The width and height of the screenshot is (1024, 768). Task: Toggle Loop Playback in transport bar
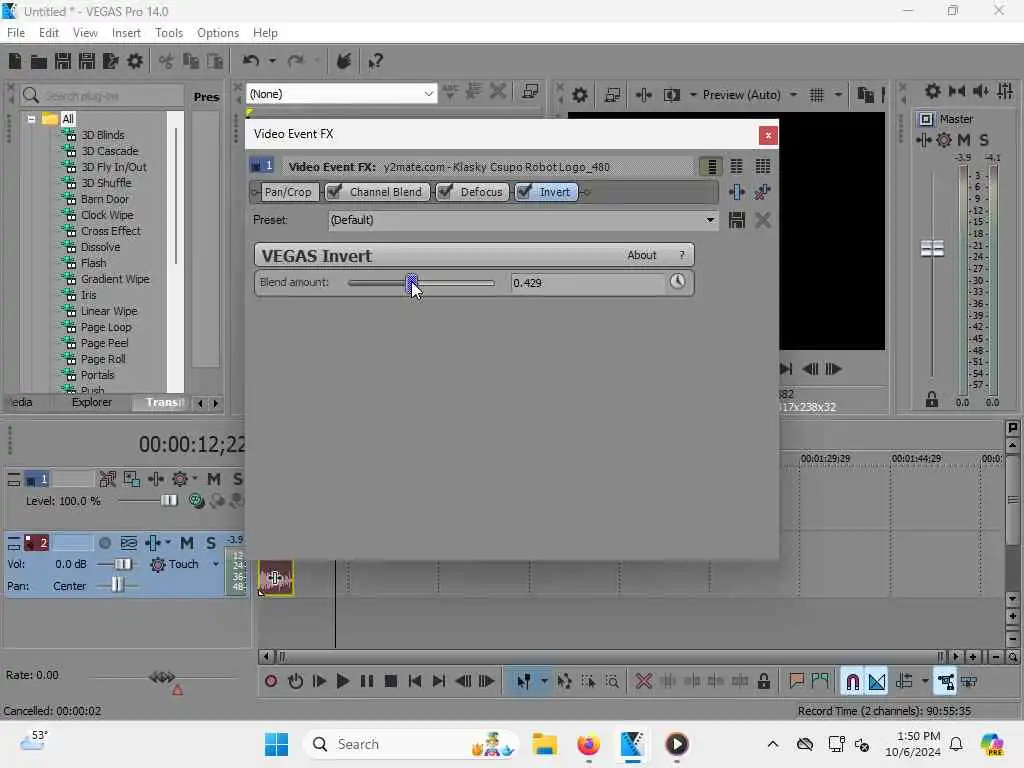[295, 682]
